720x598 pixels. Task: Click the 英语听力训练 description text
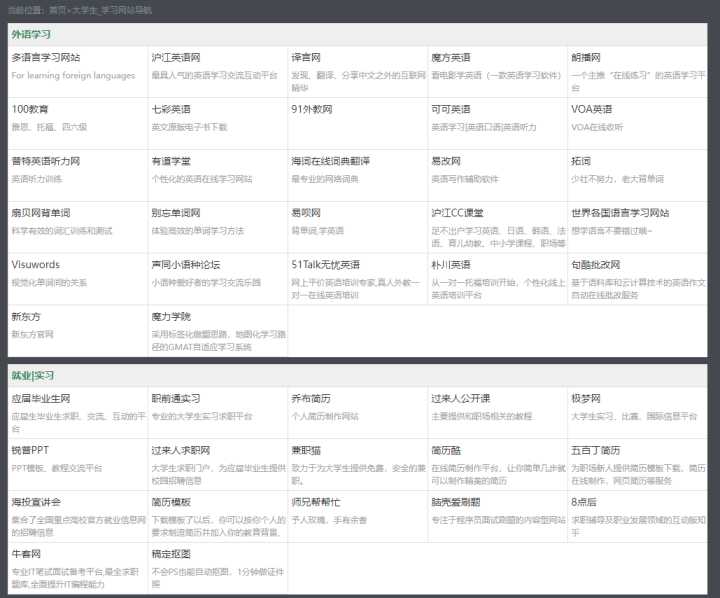(x=37, y=179)
